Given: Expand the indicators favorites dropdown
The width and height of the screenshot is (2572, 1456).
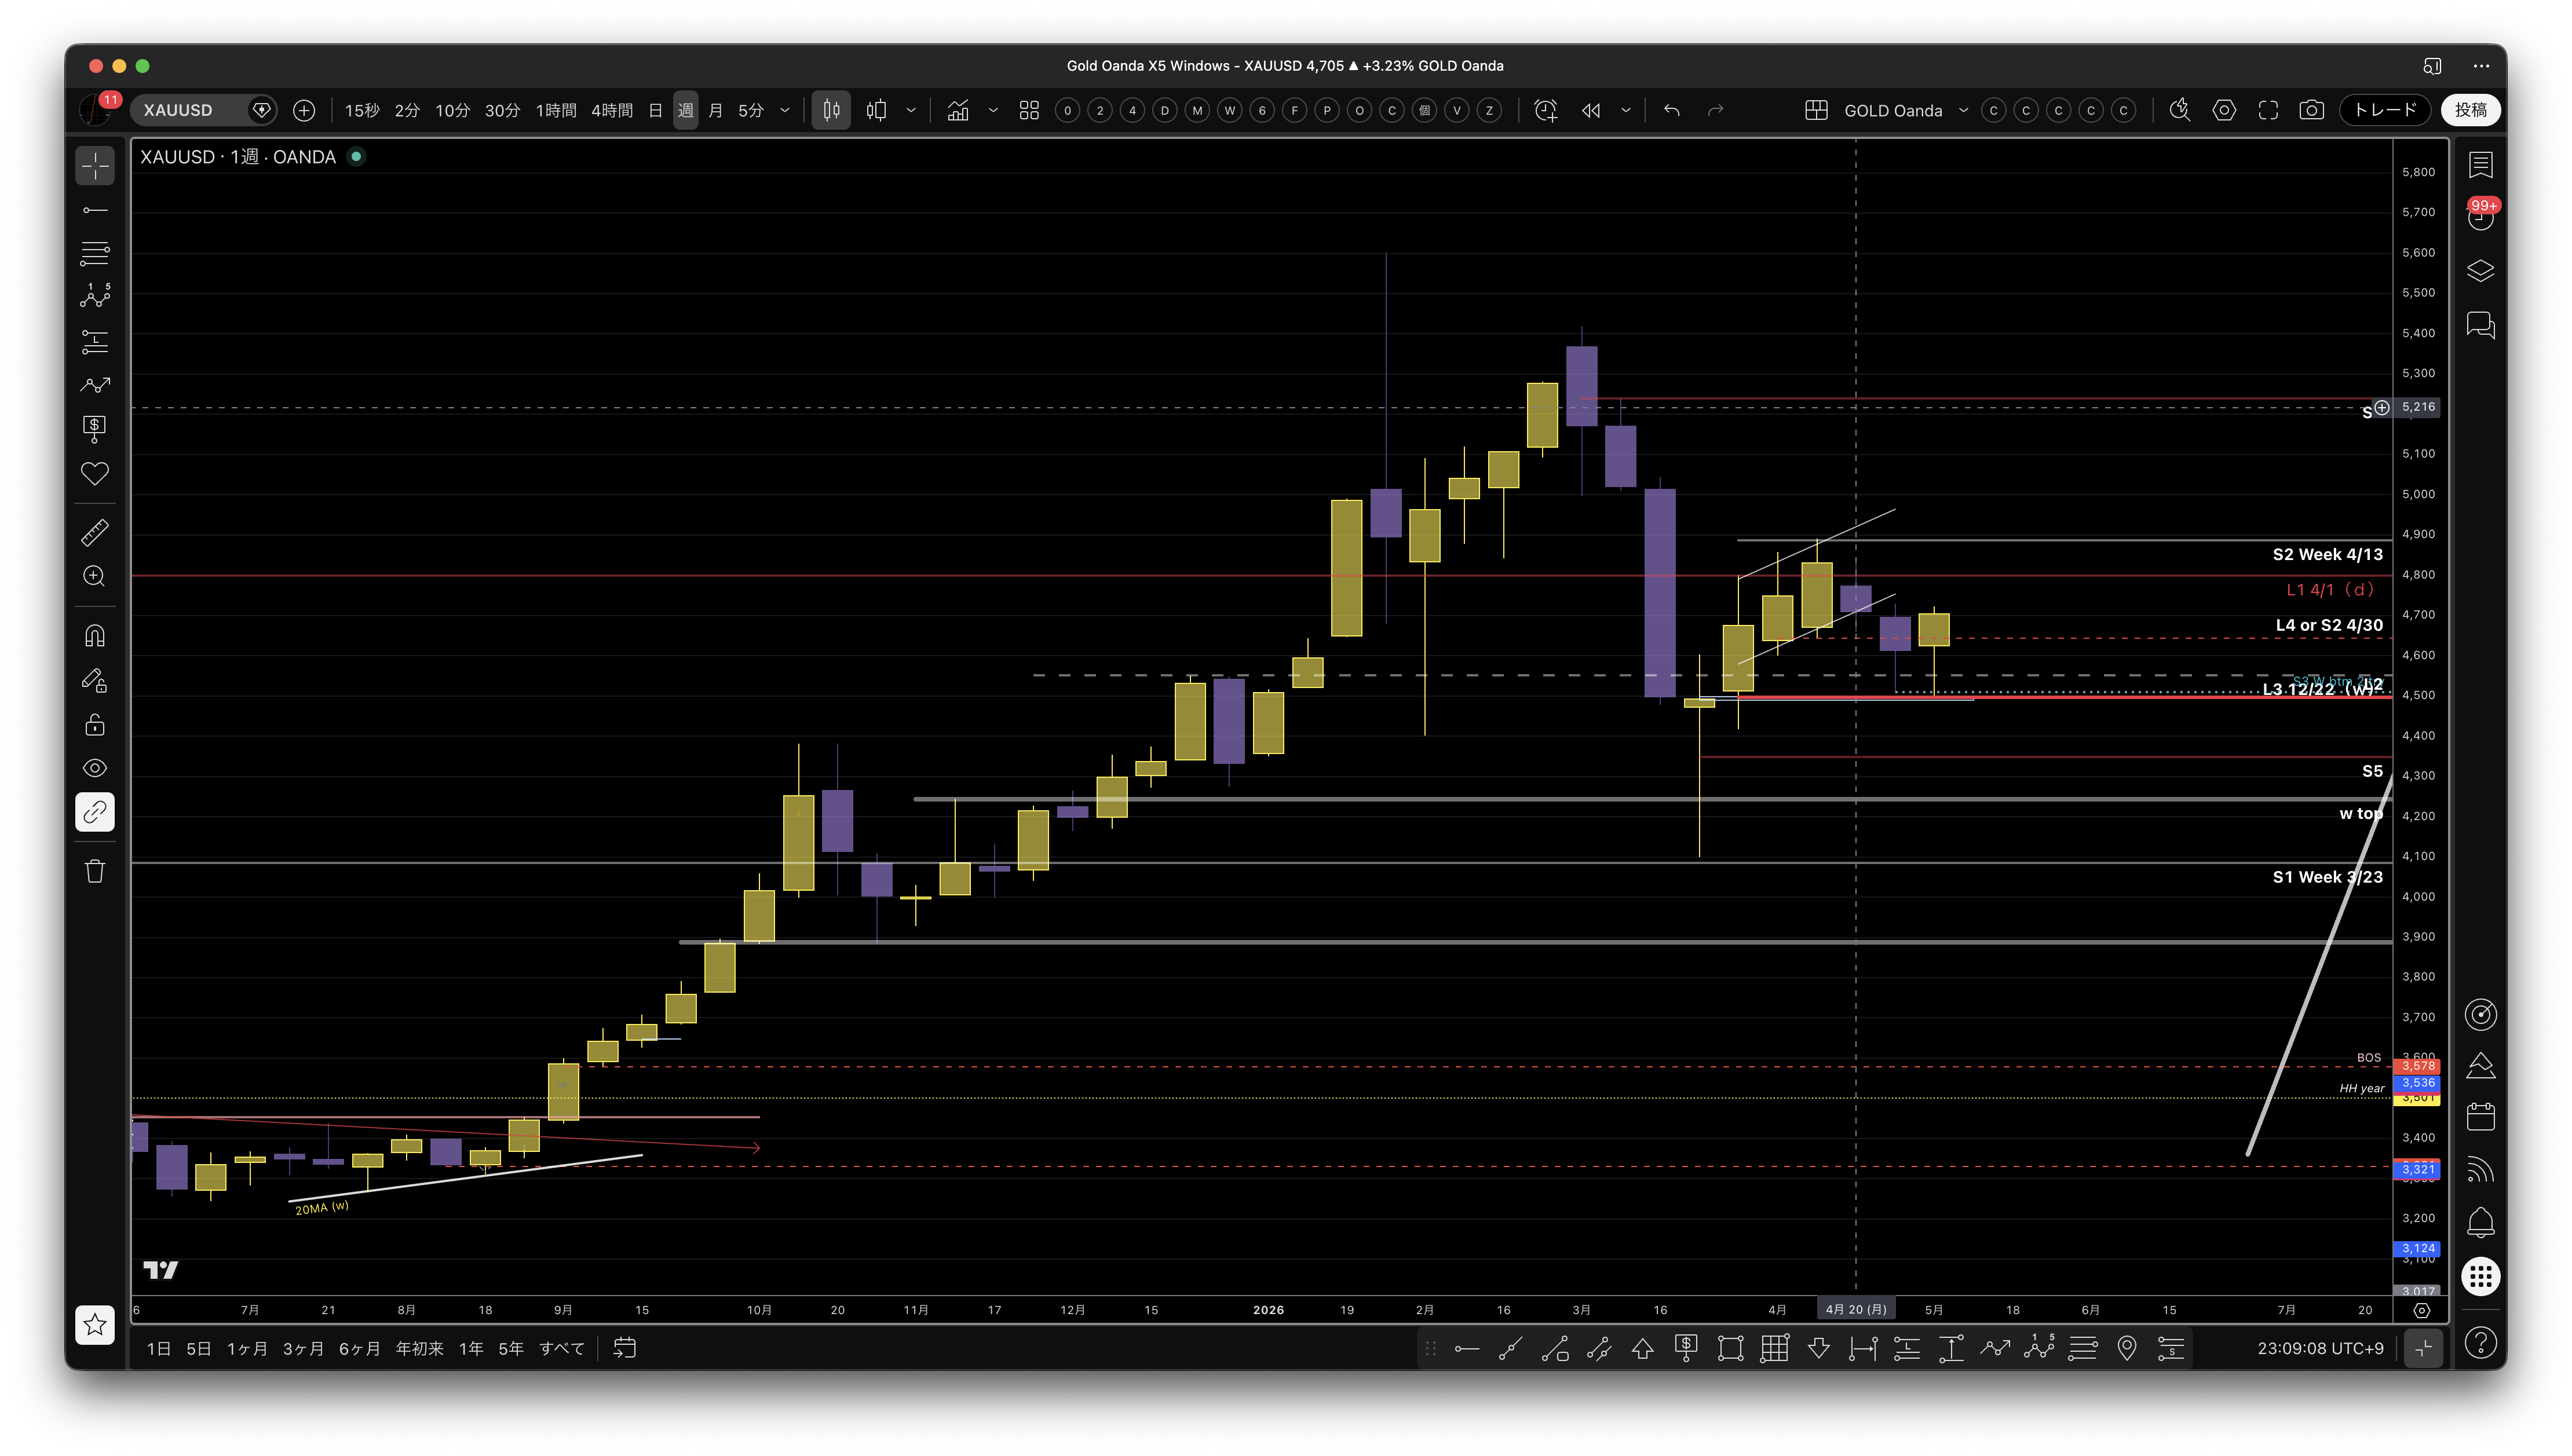Looking at the screenshot, I should tap(993, 110).
